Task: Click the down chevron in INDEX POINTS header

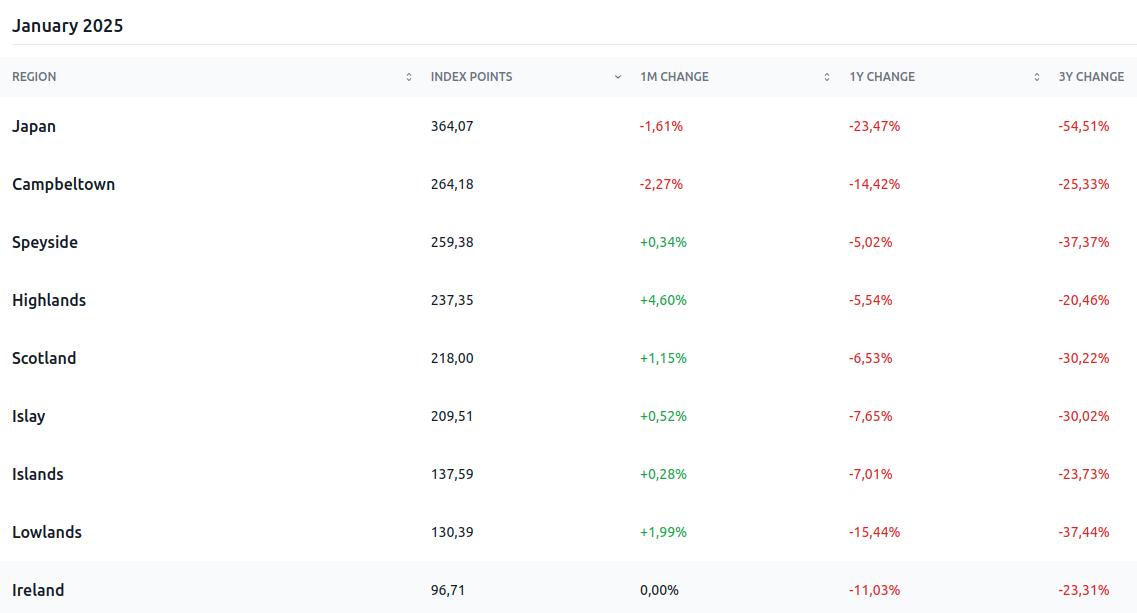Action: click(x=618, y=77)
